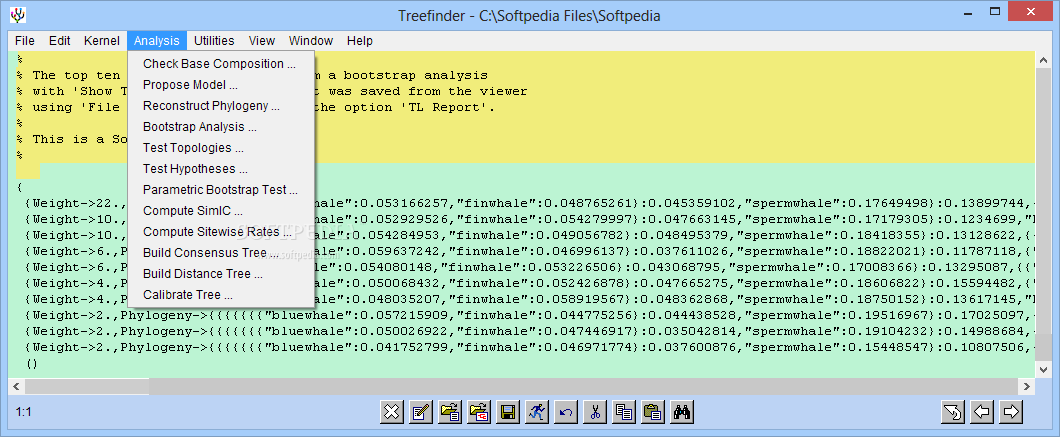Click the right arrow navigation icon

coord(1011,411)
